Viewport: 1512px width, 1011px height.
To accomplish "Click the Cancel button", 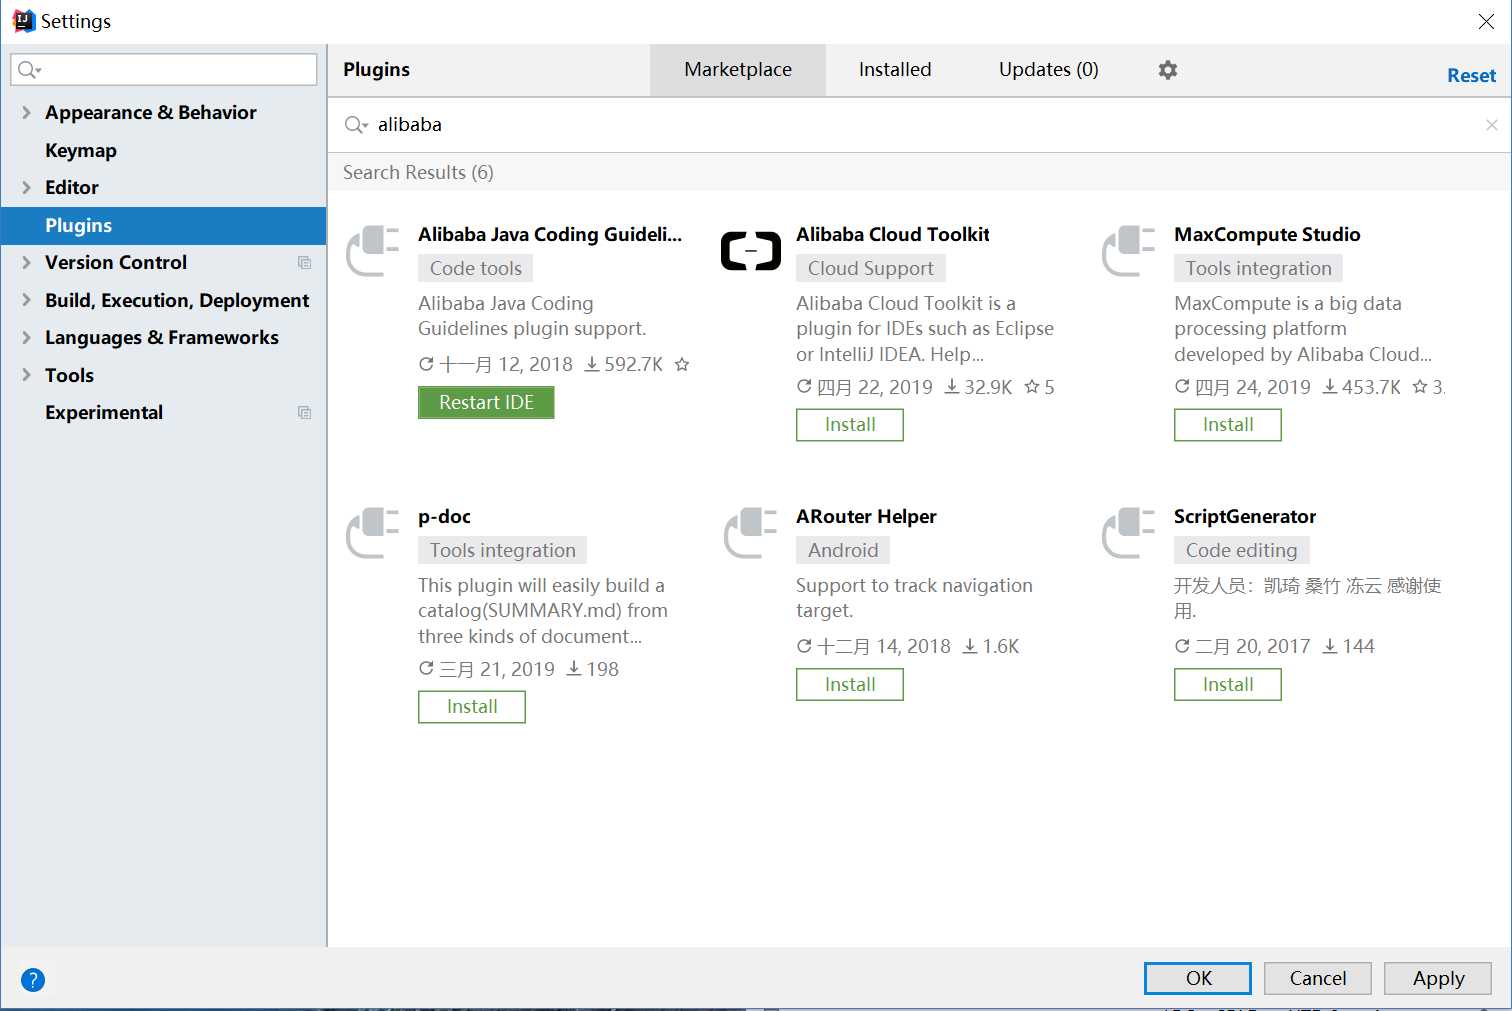I will coord(1318,979).
